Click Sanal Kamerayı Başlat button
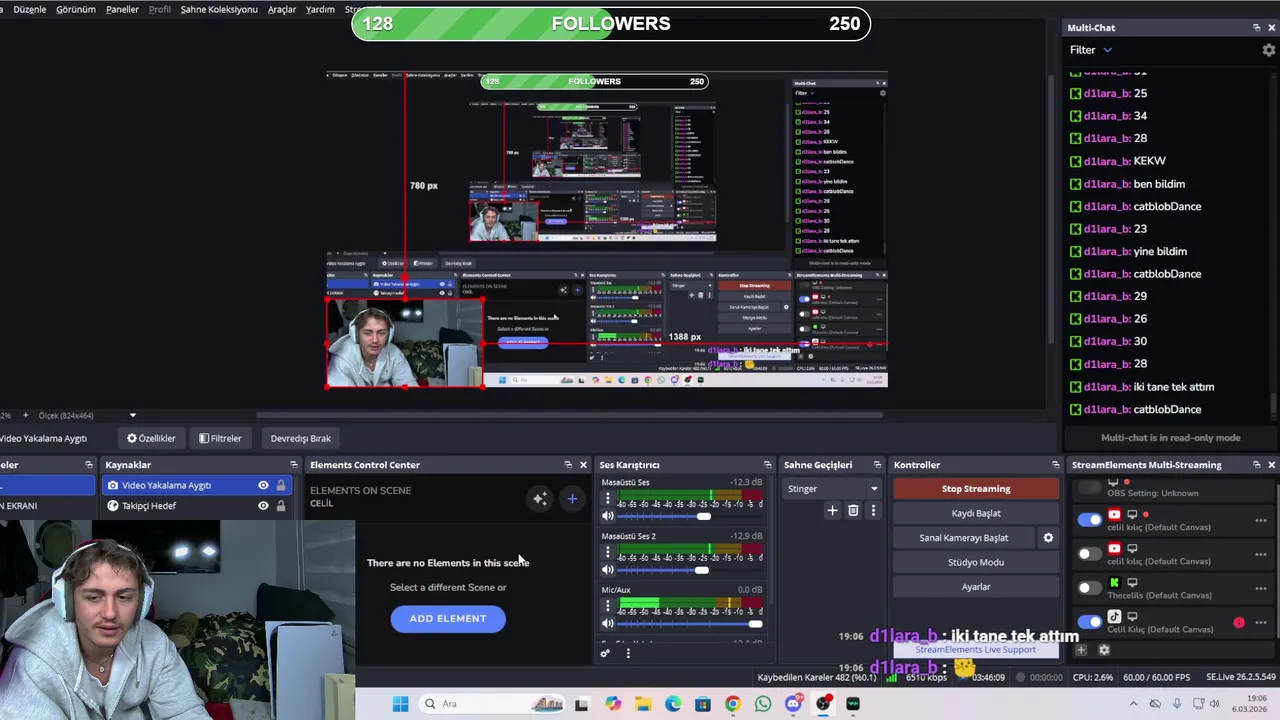1280x720 pixels. pos(964,538)
